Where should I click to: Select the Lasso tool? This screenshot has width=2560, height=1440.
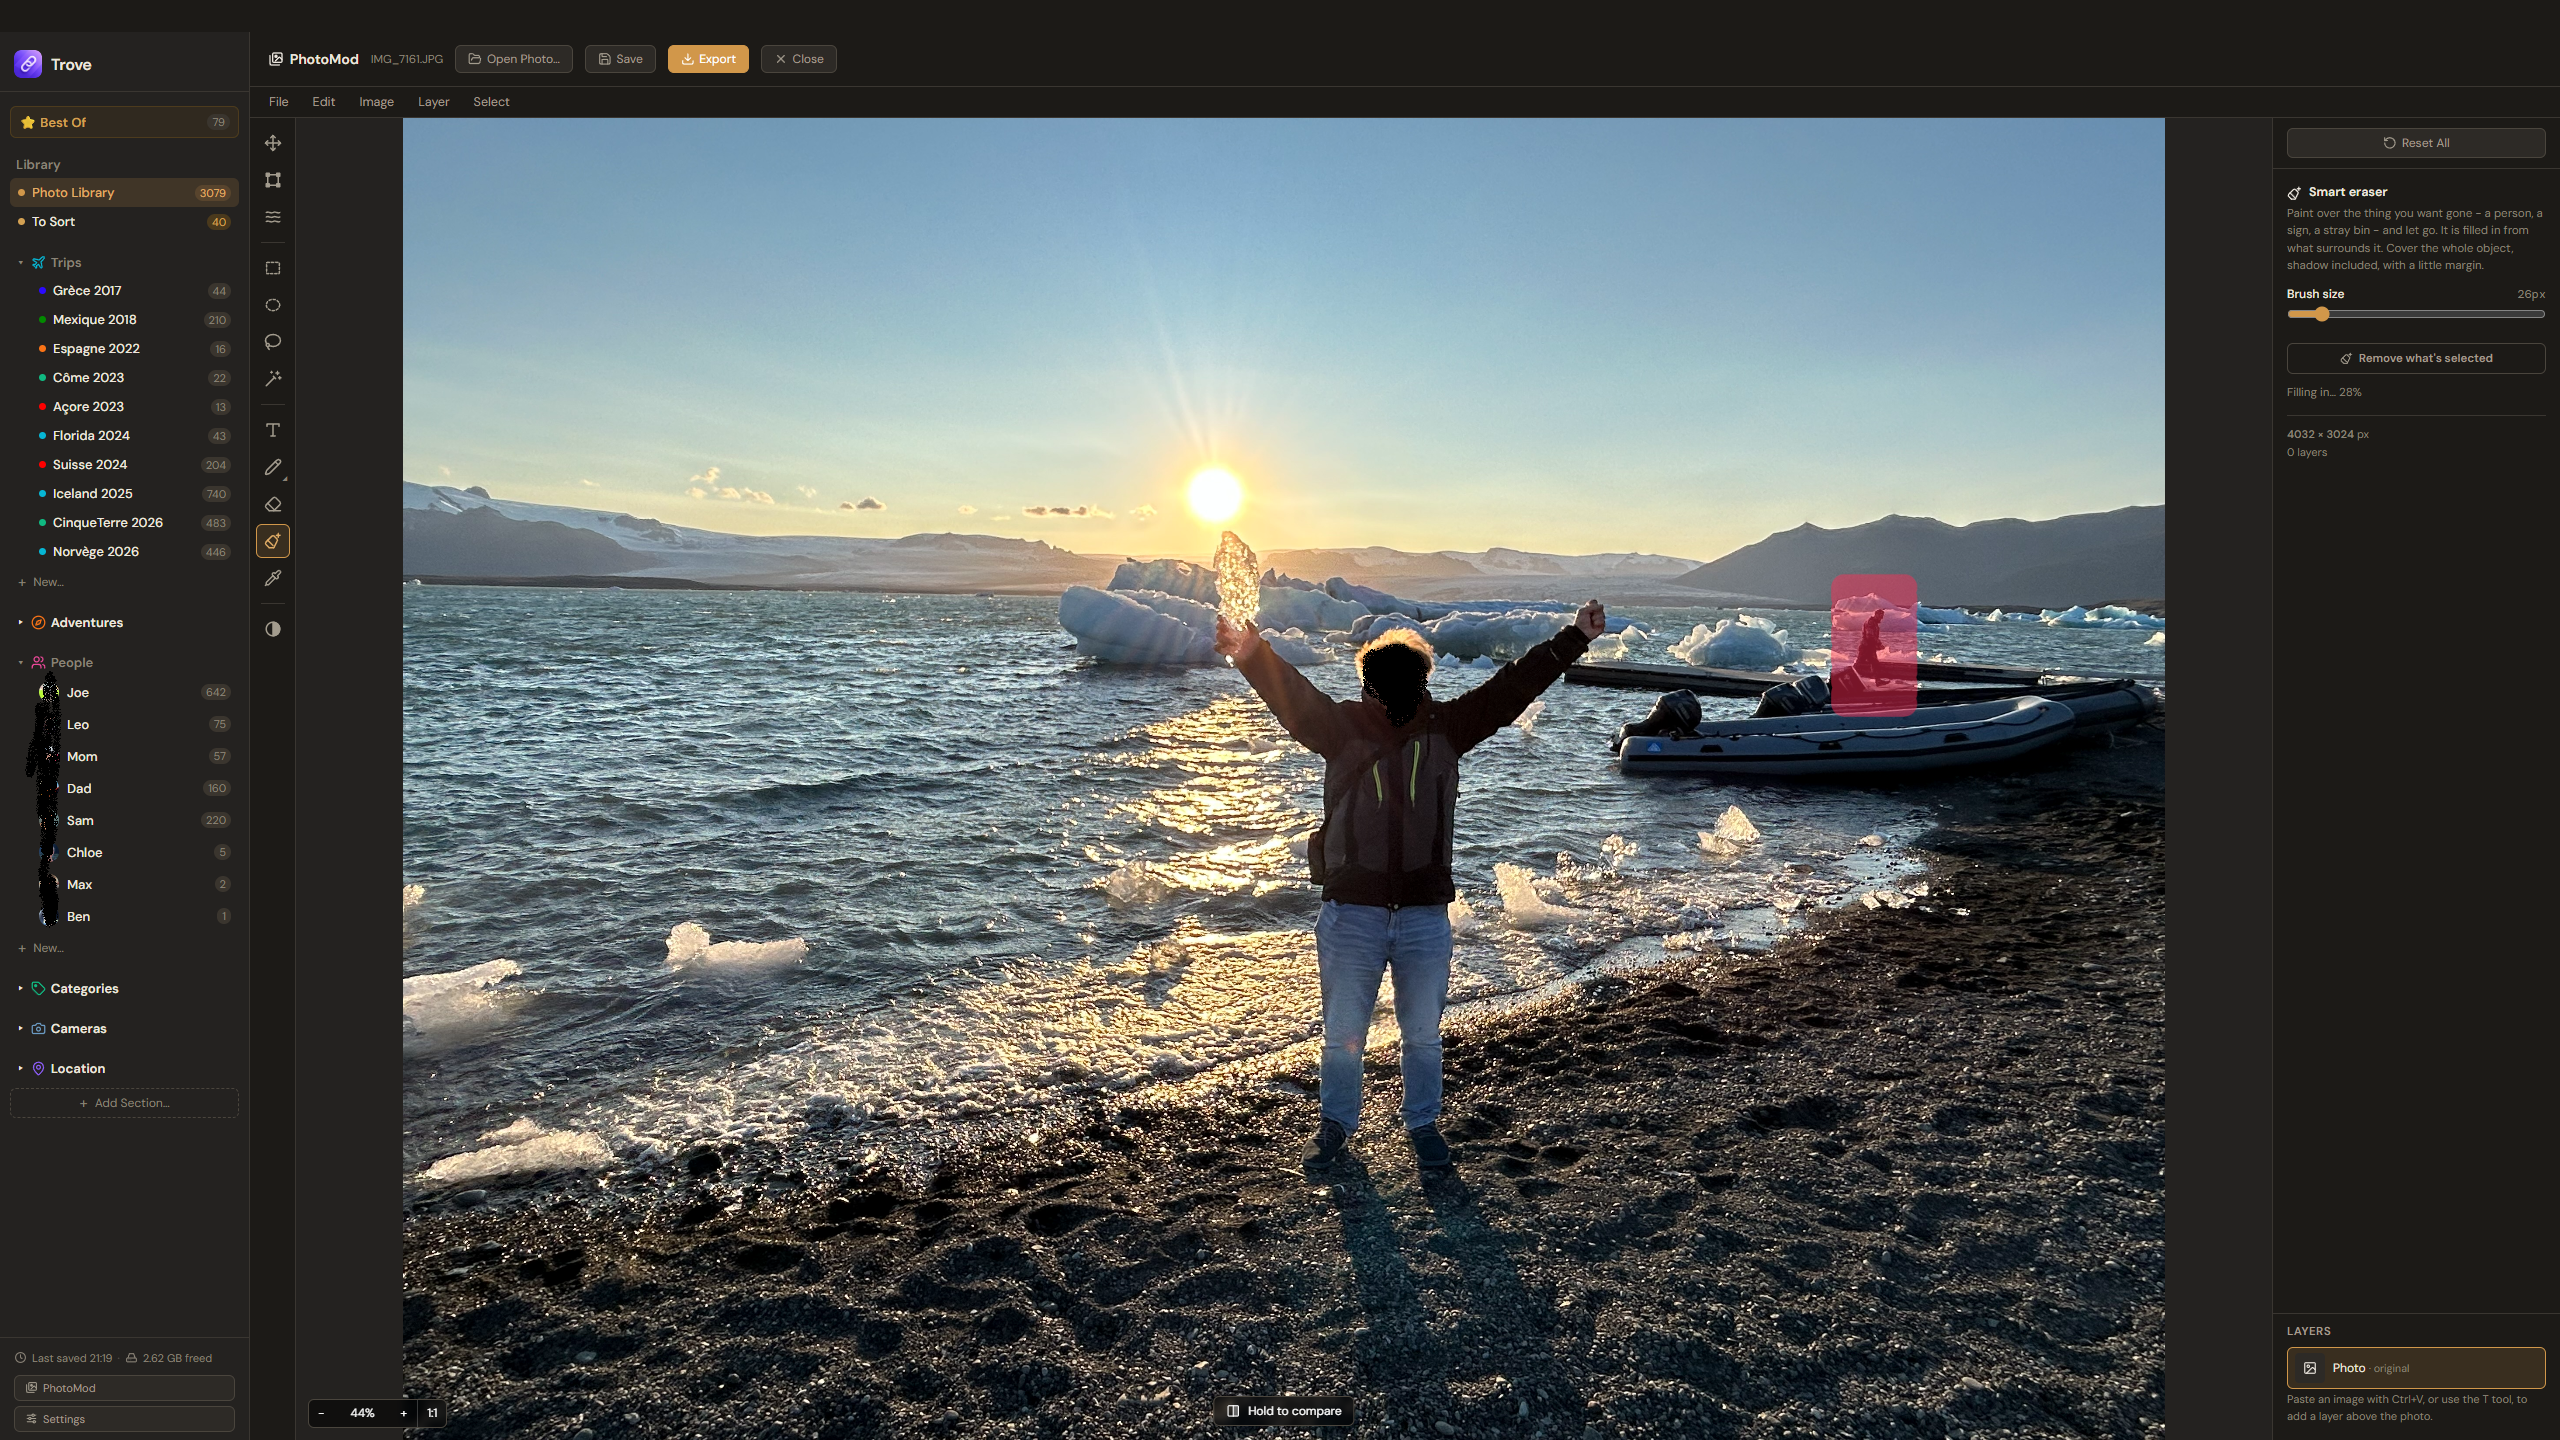coord(273,342)
